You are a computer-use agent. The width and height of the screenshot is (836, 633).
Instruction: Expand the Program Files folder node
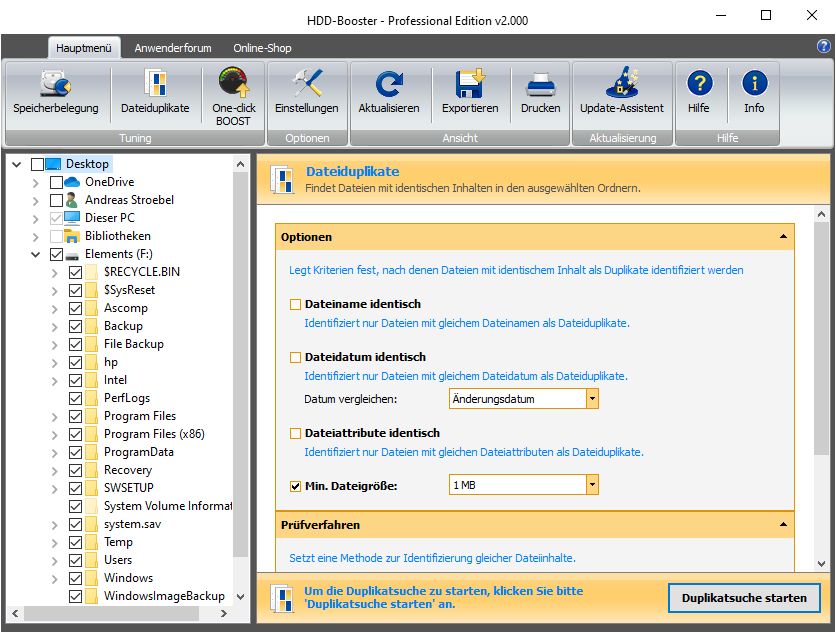pos(54,417)
